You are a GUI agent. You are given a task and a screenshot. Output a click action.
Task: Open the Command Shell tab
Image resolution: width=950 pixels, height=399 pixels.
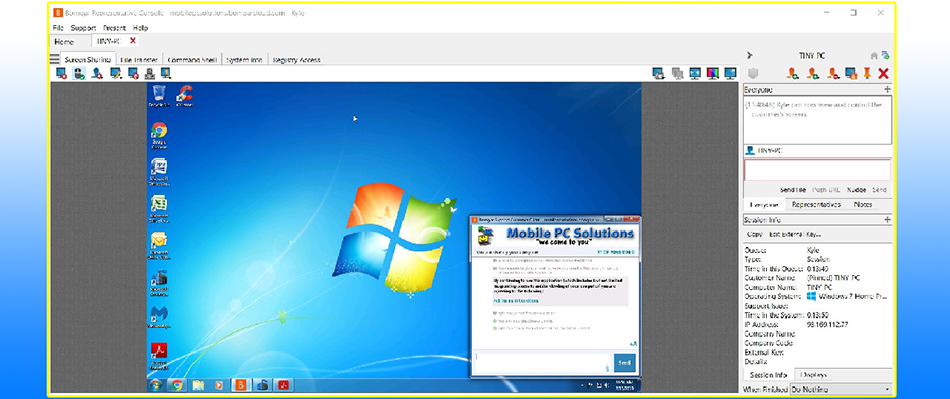tap(191, 60)
